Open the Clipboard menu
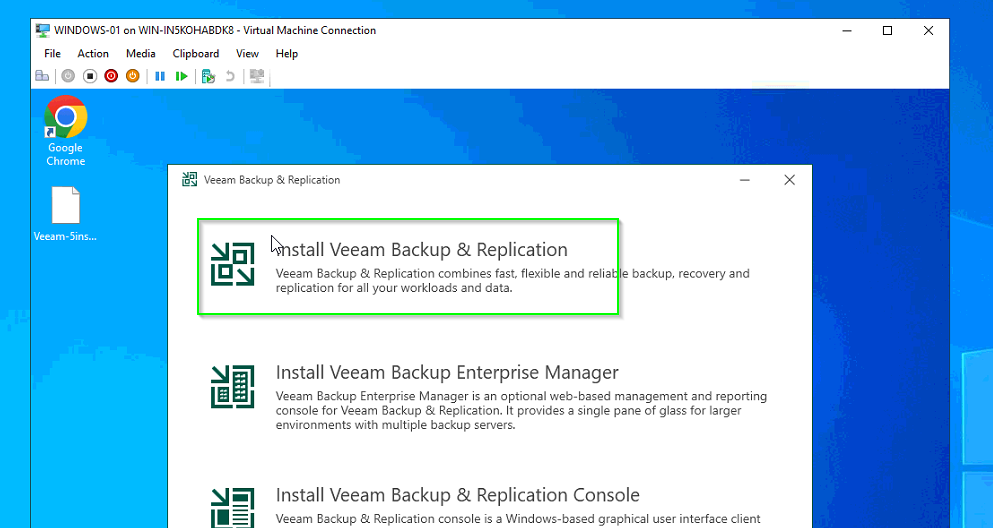993x528 pixels. (x=196, y=54)
